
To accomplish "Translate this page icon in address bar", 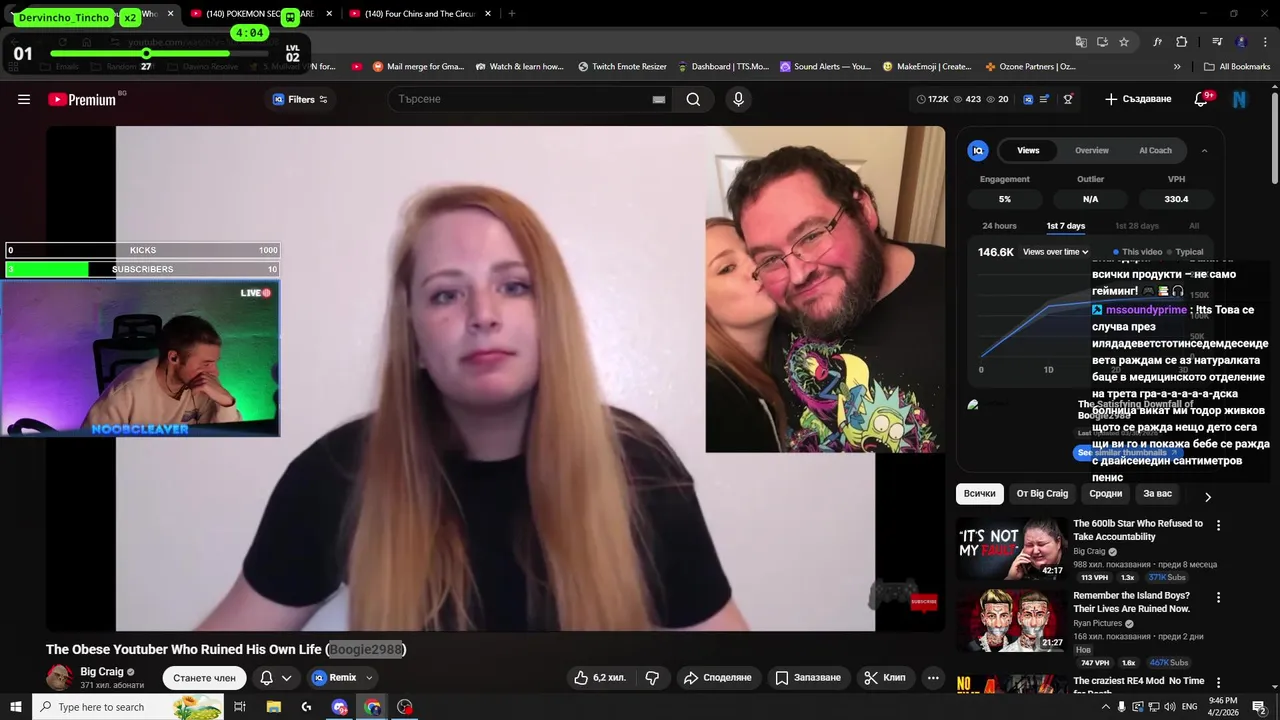I will (x=1081, y=42).
